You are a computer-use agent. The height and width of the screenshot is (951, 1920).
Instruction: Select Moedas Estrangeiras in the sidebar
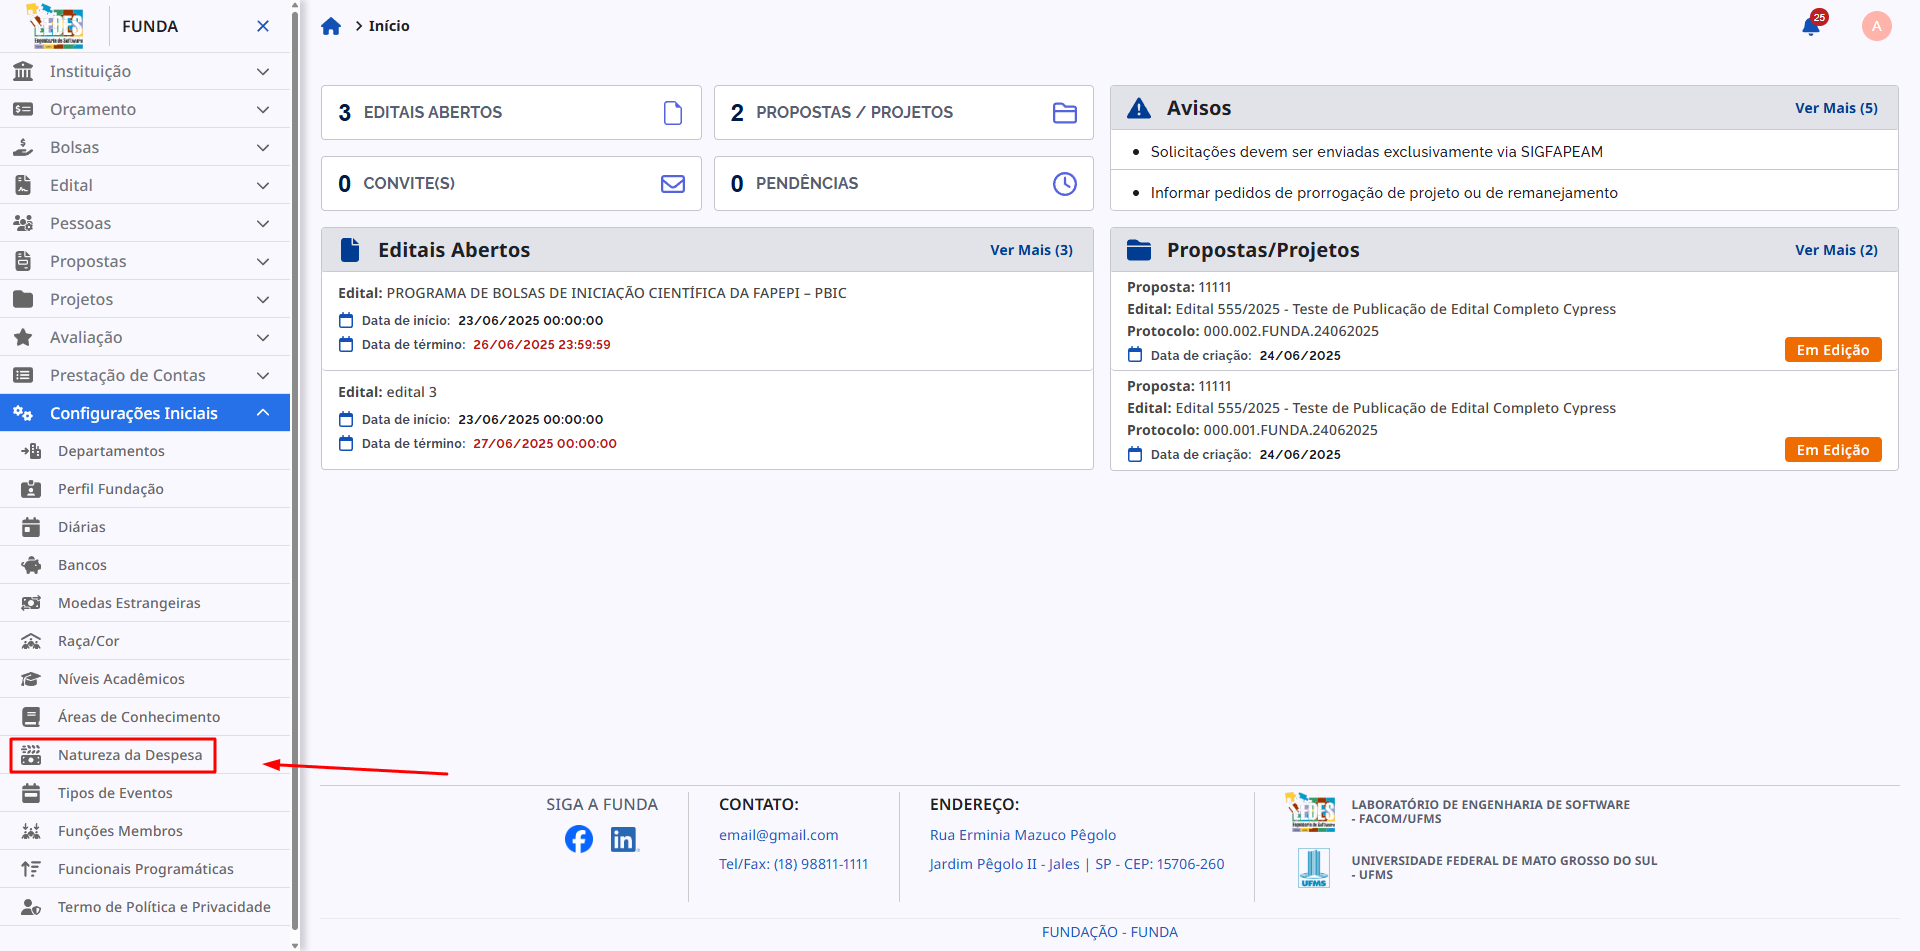pyautogui.click(x=129, y=603)
